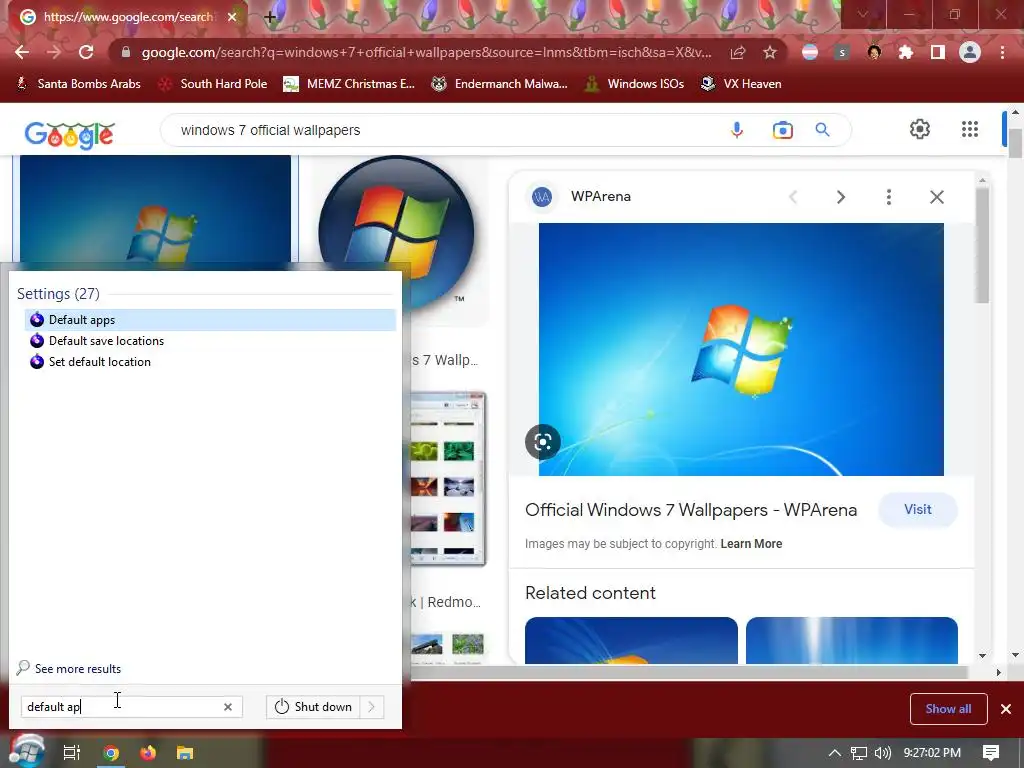
Task: Select Default apps in Start results
Action: 210,319
